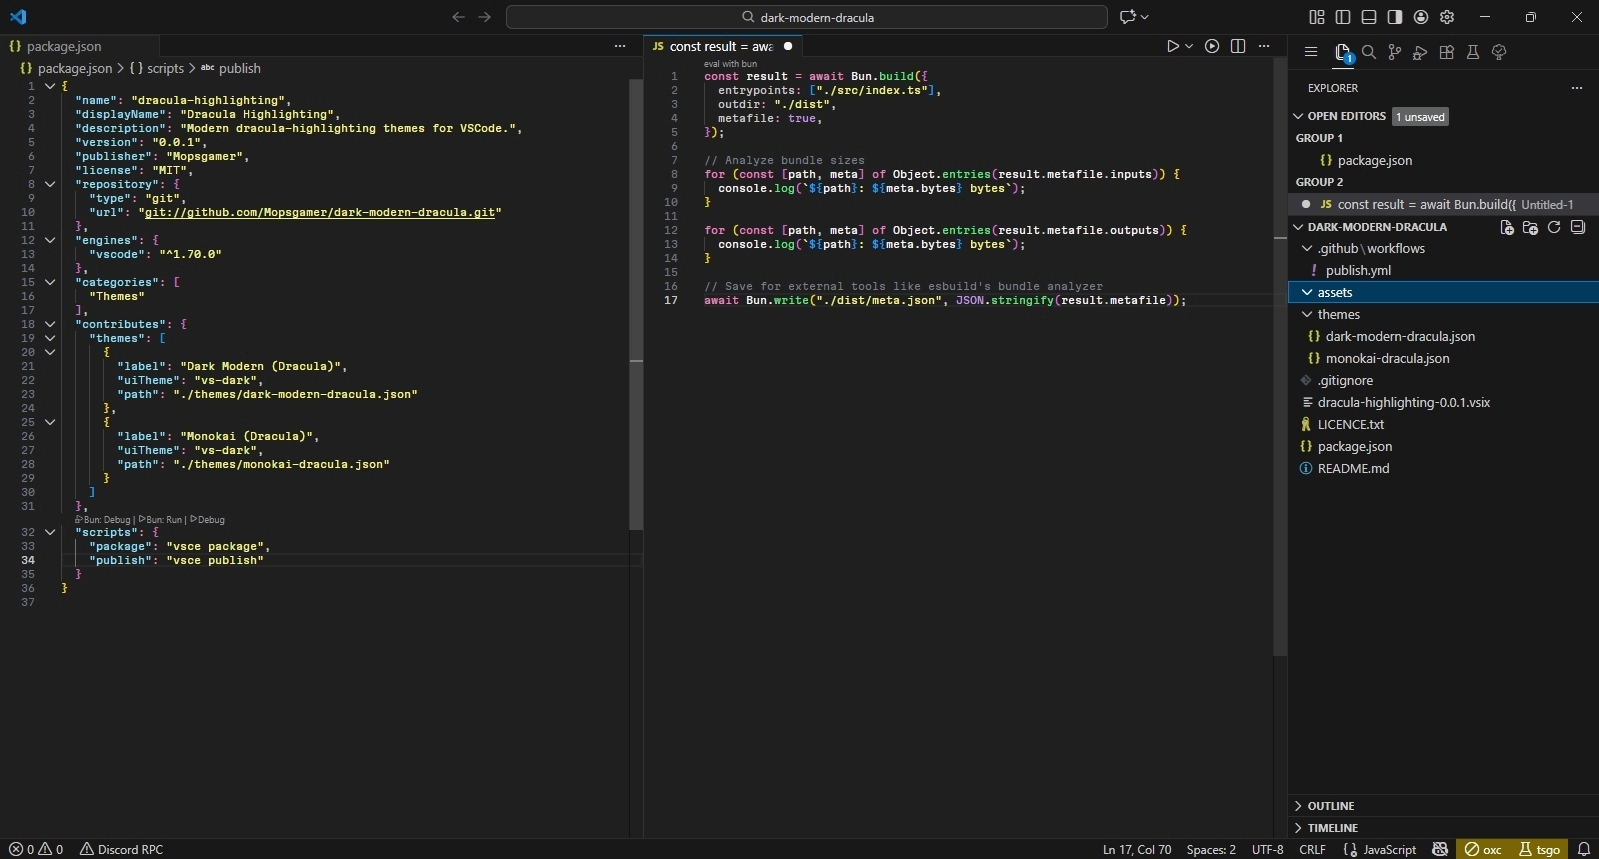Open More Actions for package.json editor group
This screenshot has height=859, width=1599.
(x=620, y=46)
